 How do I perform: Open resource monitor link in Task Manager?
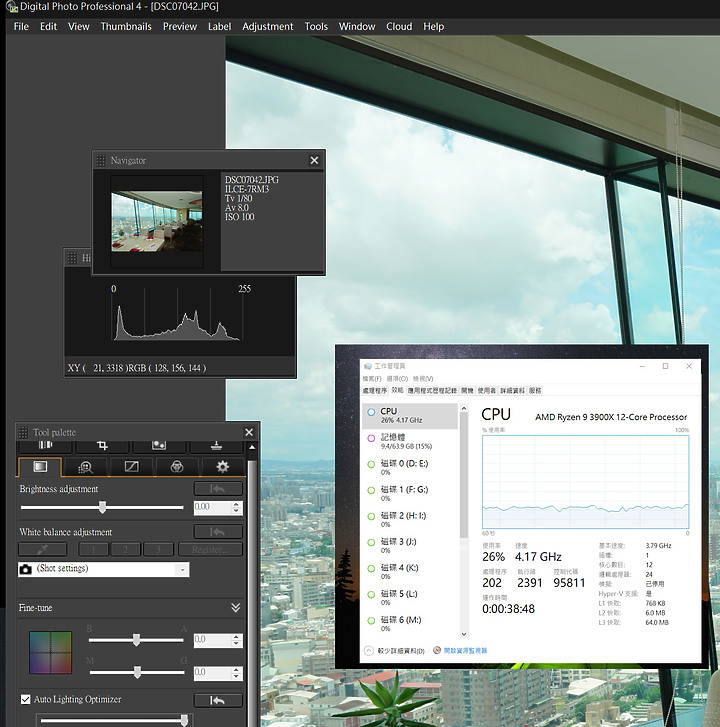465,650
